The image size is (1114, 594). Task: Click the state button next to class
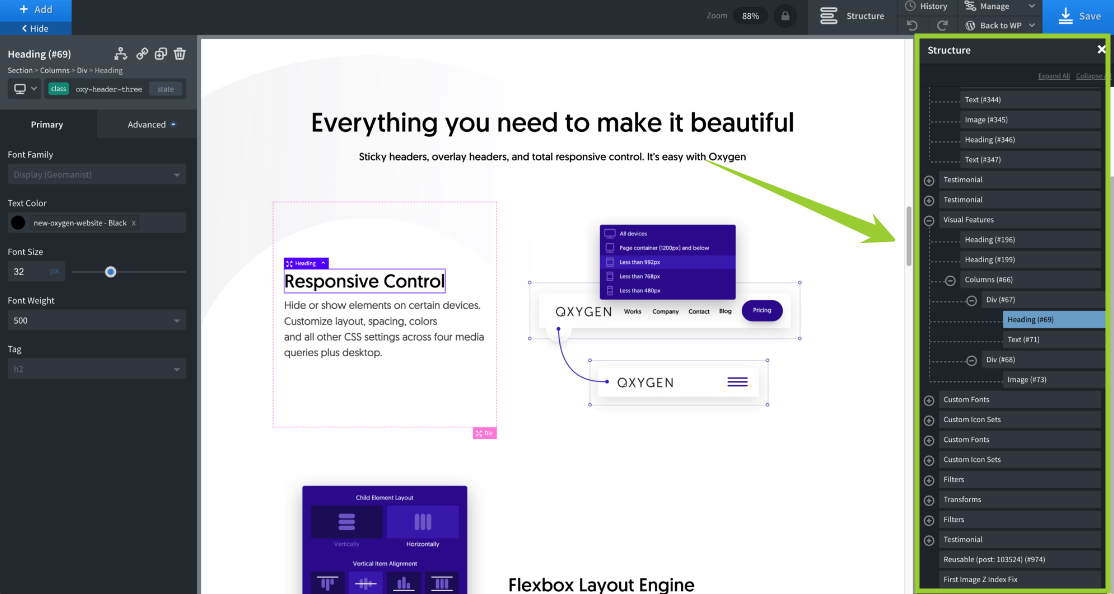tap(166, 89)
